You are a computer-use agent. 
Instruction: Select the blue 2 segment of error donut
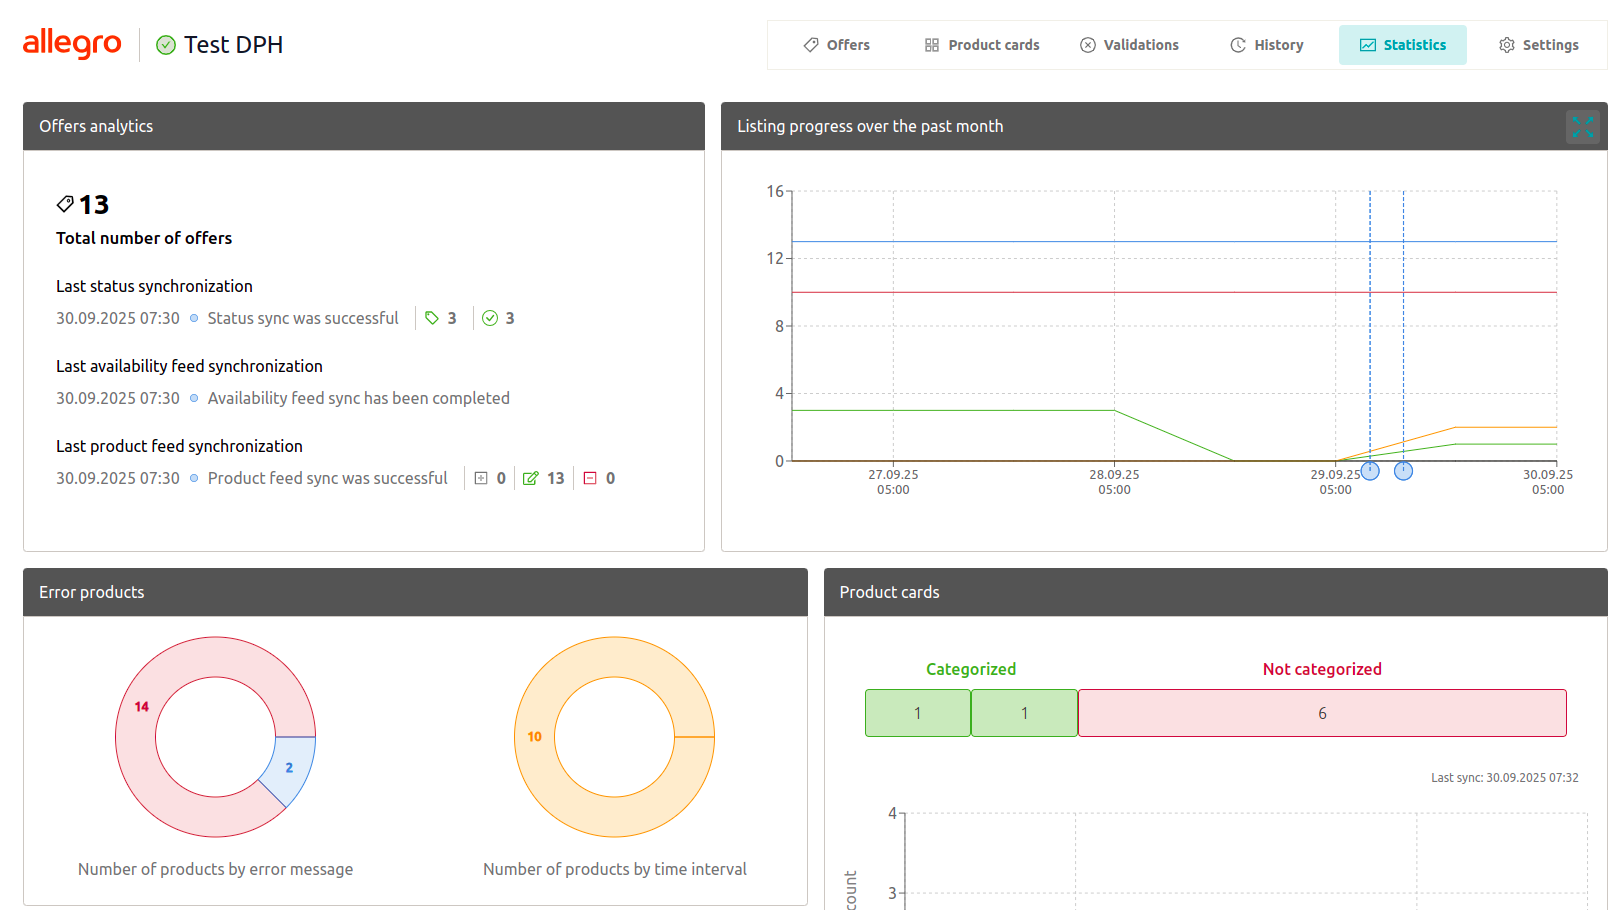click(x=290, y=768)
